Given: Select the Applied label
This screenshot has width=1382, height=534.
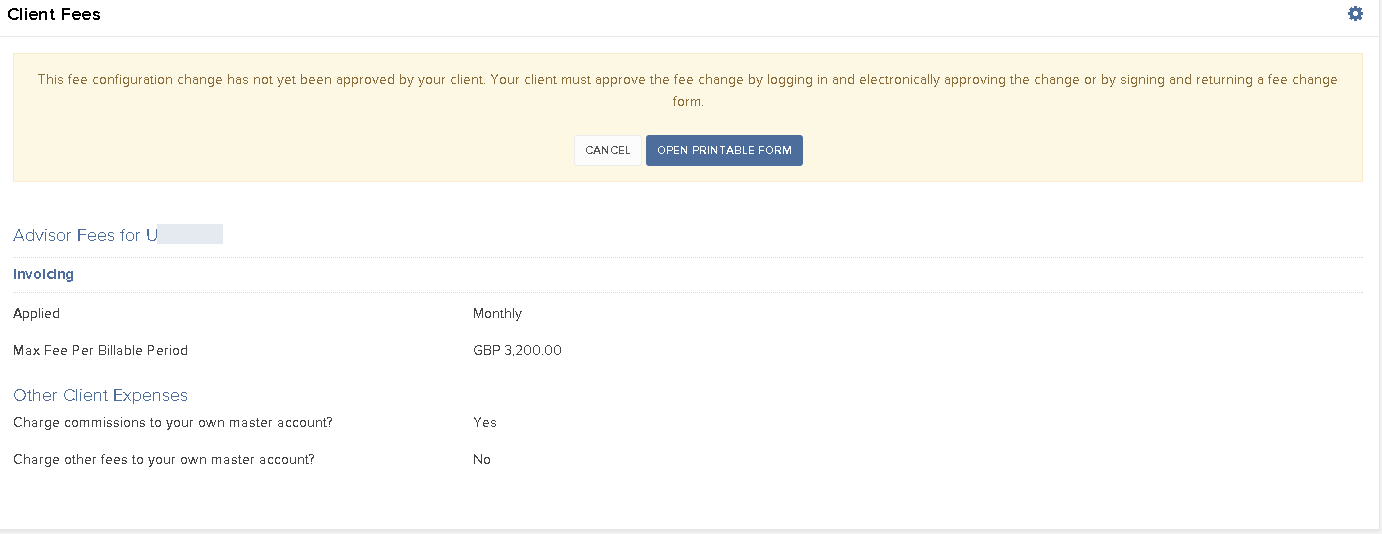Looking at the screenshot, I should pyautogui.click(x=36, y=313).
